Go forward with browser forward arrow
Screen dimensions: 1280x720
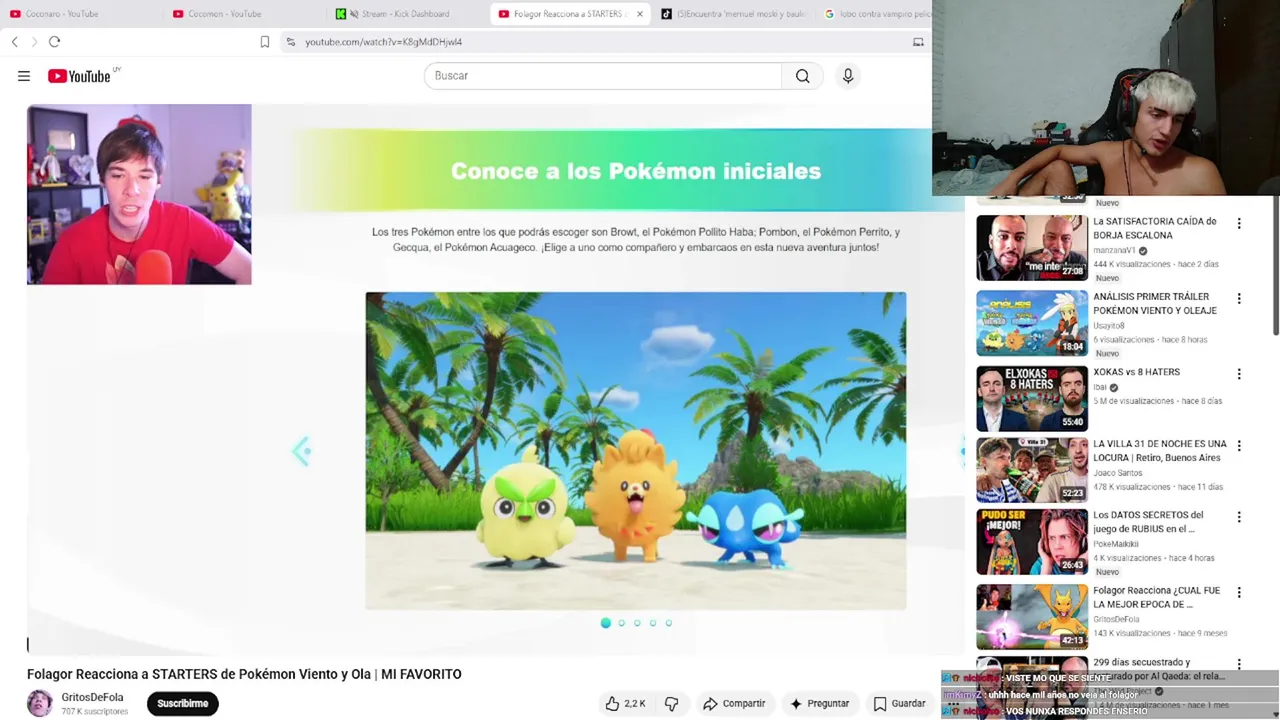[x=34, y=42]
